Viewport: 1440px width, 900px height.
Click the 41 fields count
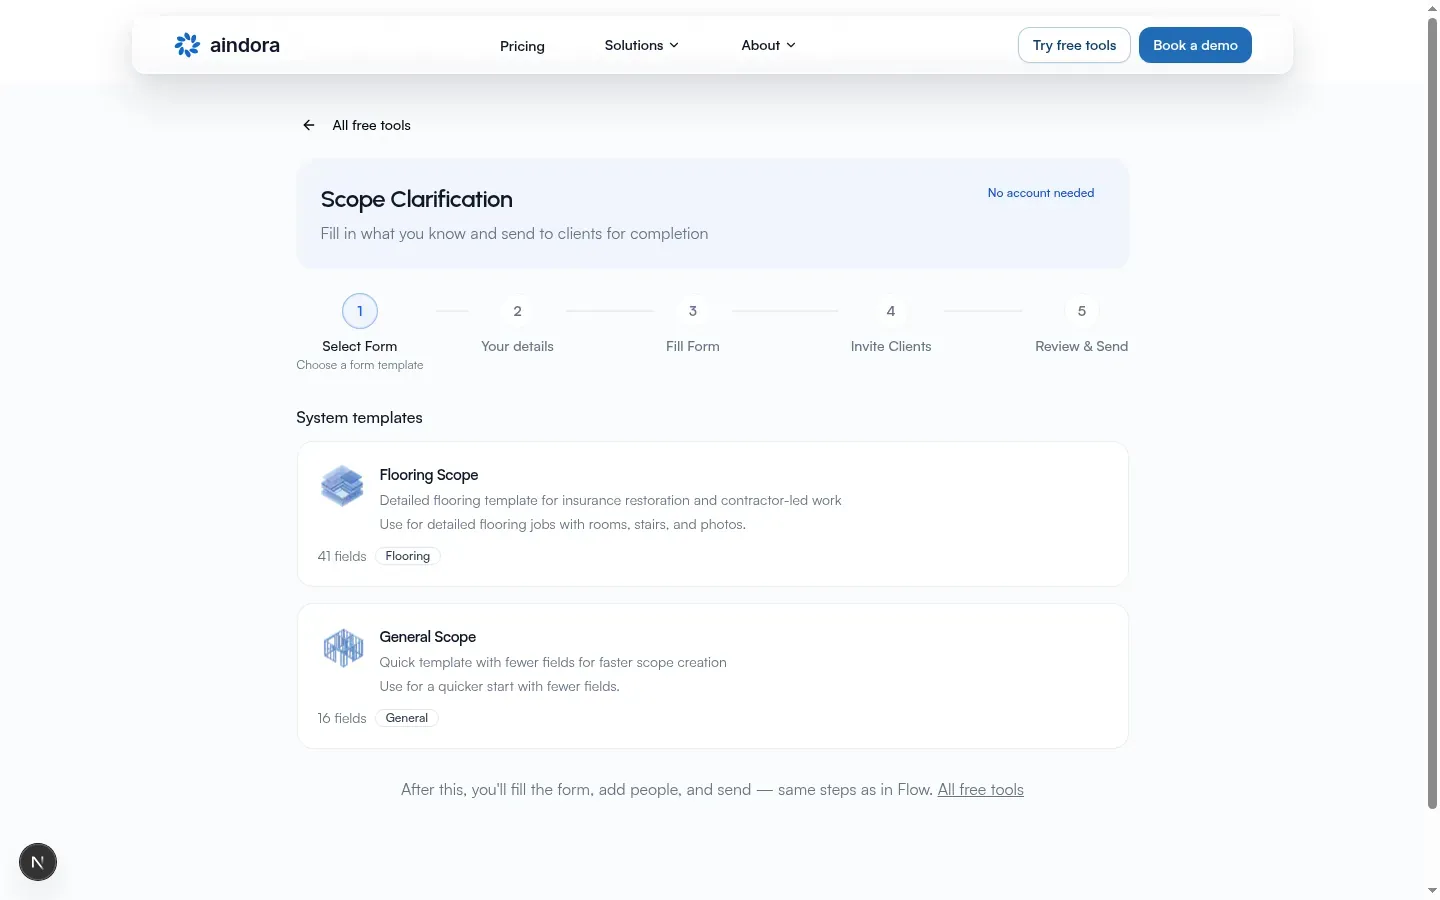342,556
